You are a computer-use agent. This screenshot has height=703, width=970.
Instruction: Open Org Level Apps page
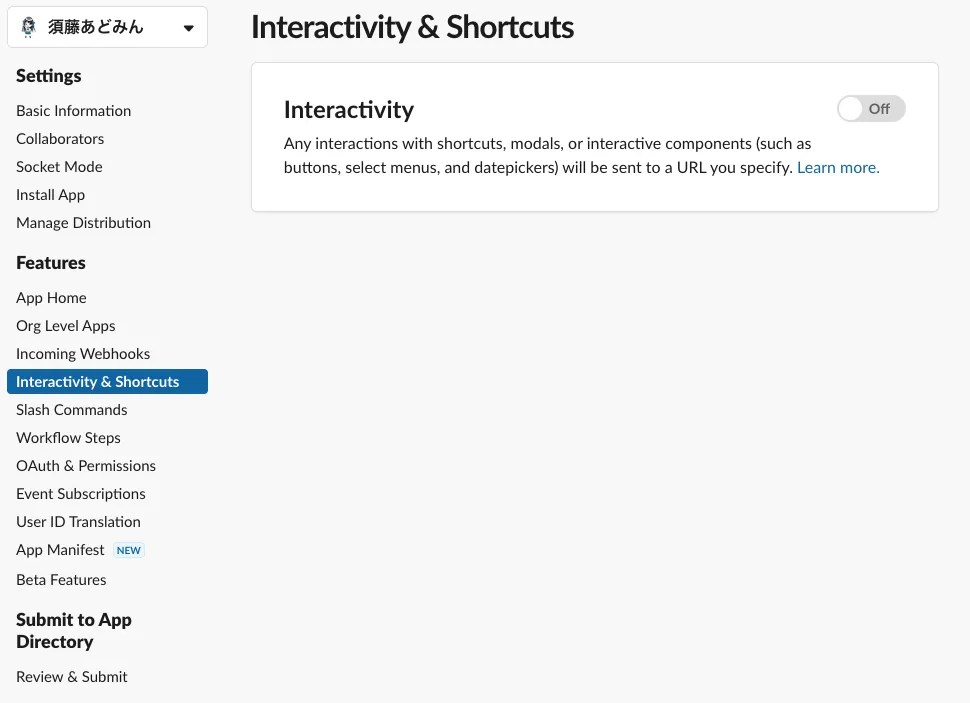coord(66,326)
